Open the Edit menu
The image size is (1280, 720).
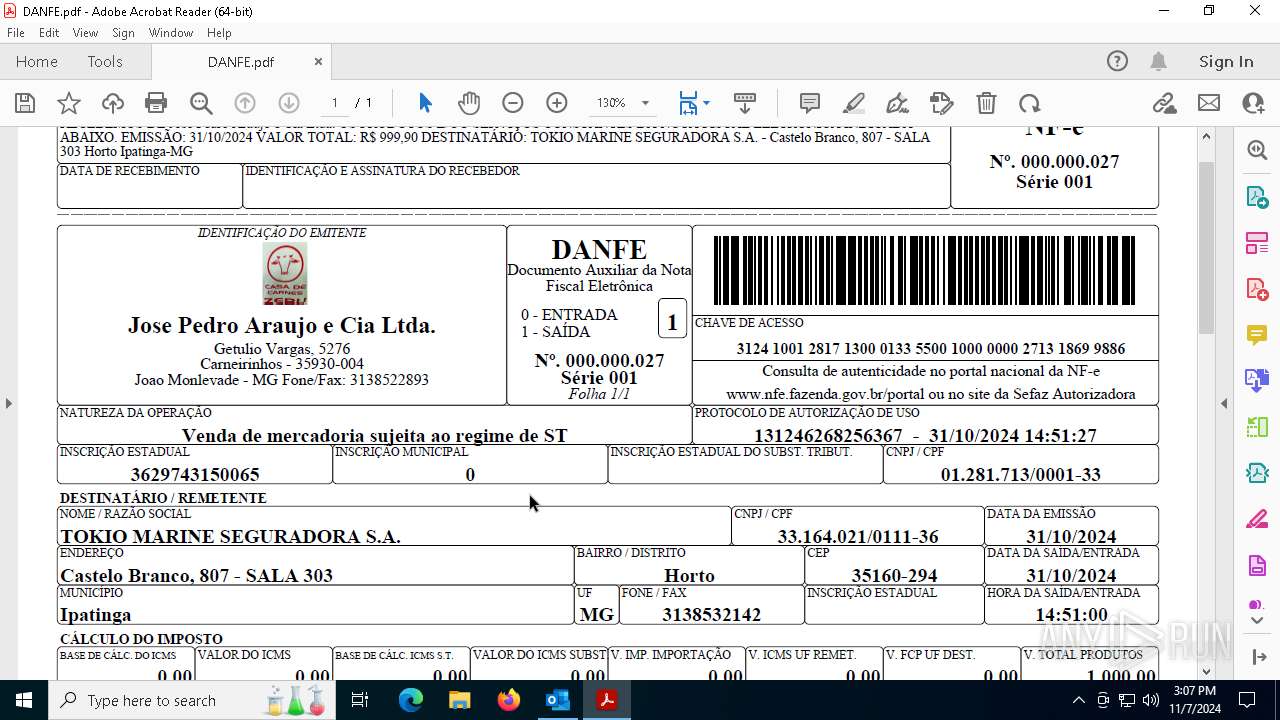point(49,33)
